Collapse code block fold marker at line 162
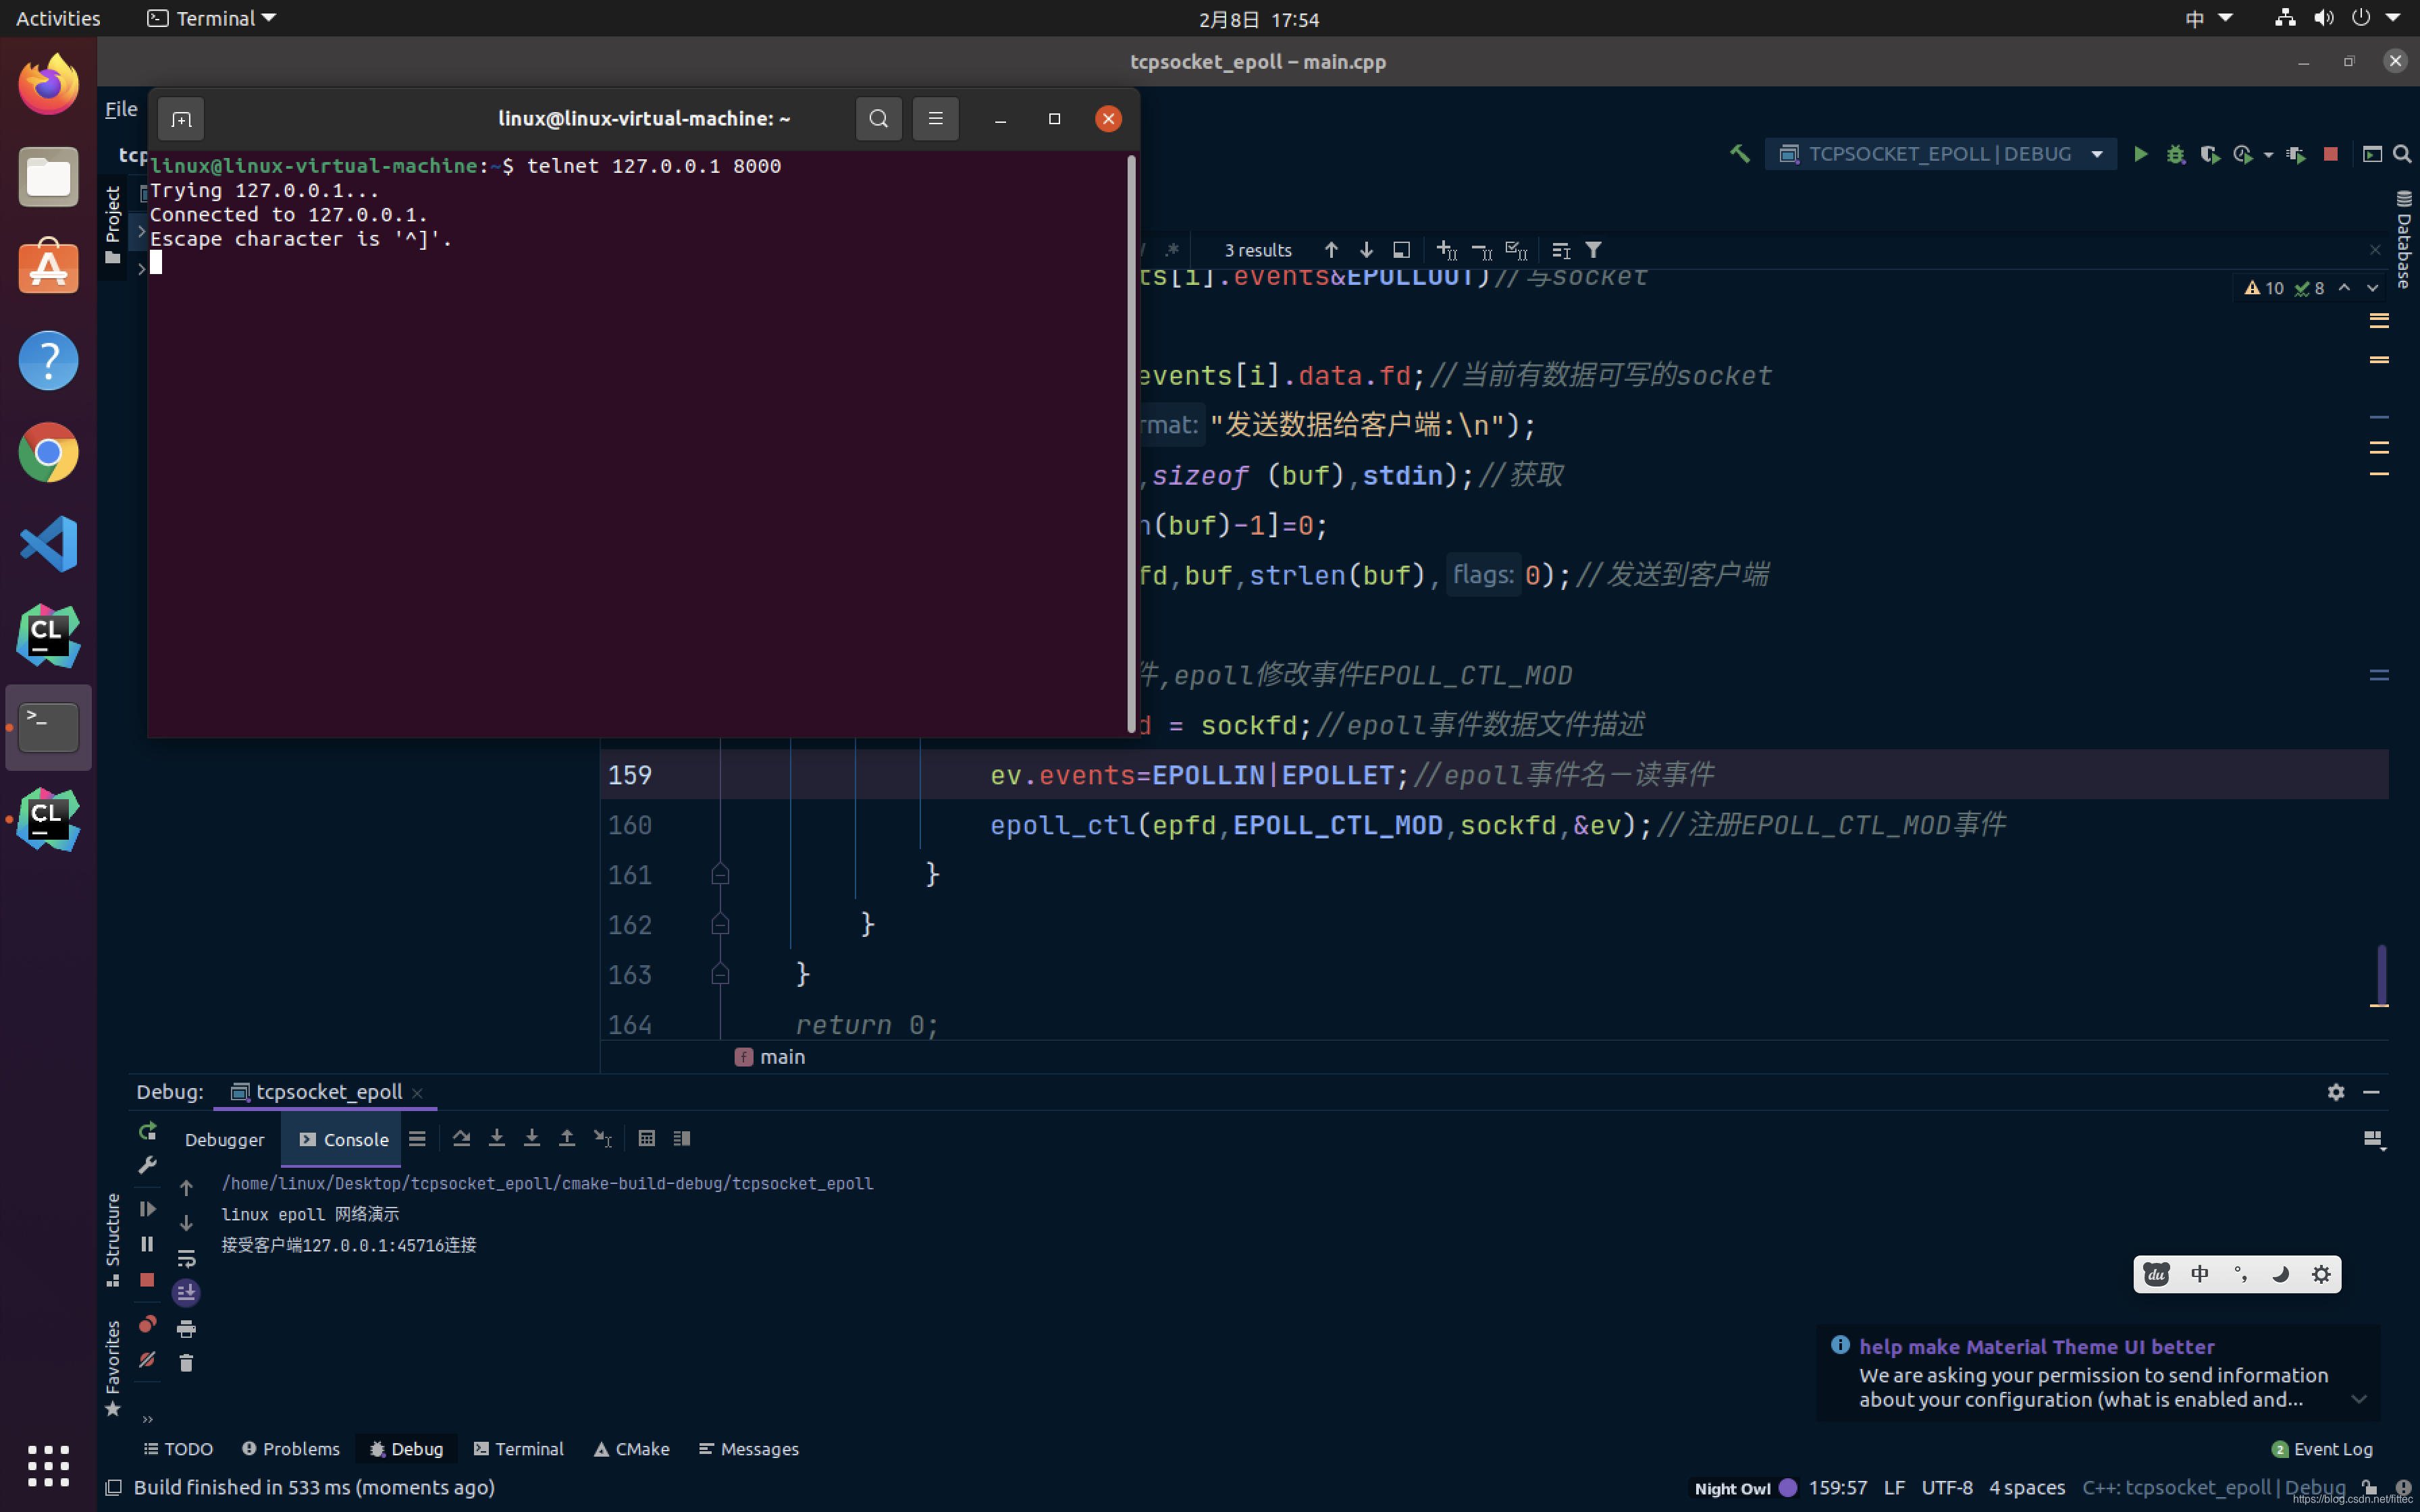This screenshot has width=2420, height=1512. (x=720, y=925)
